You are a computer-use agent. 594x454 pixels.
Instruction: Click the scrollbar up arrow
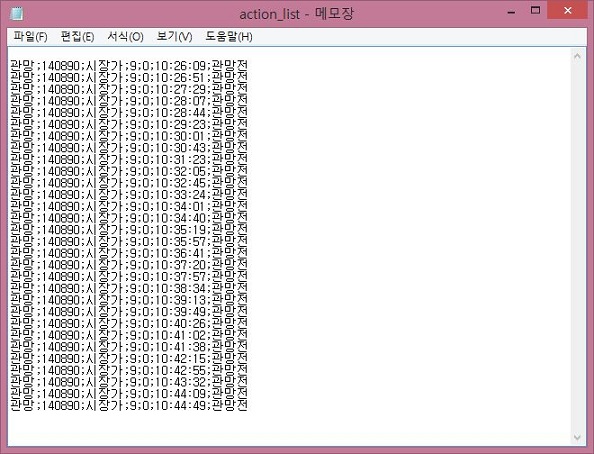click(x=577, y=57)
